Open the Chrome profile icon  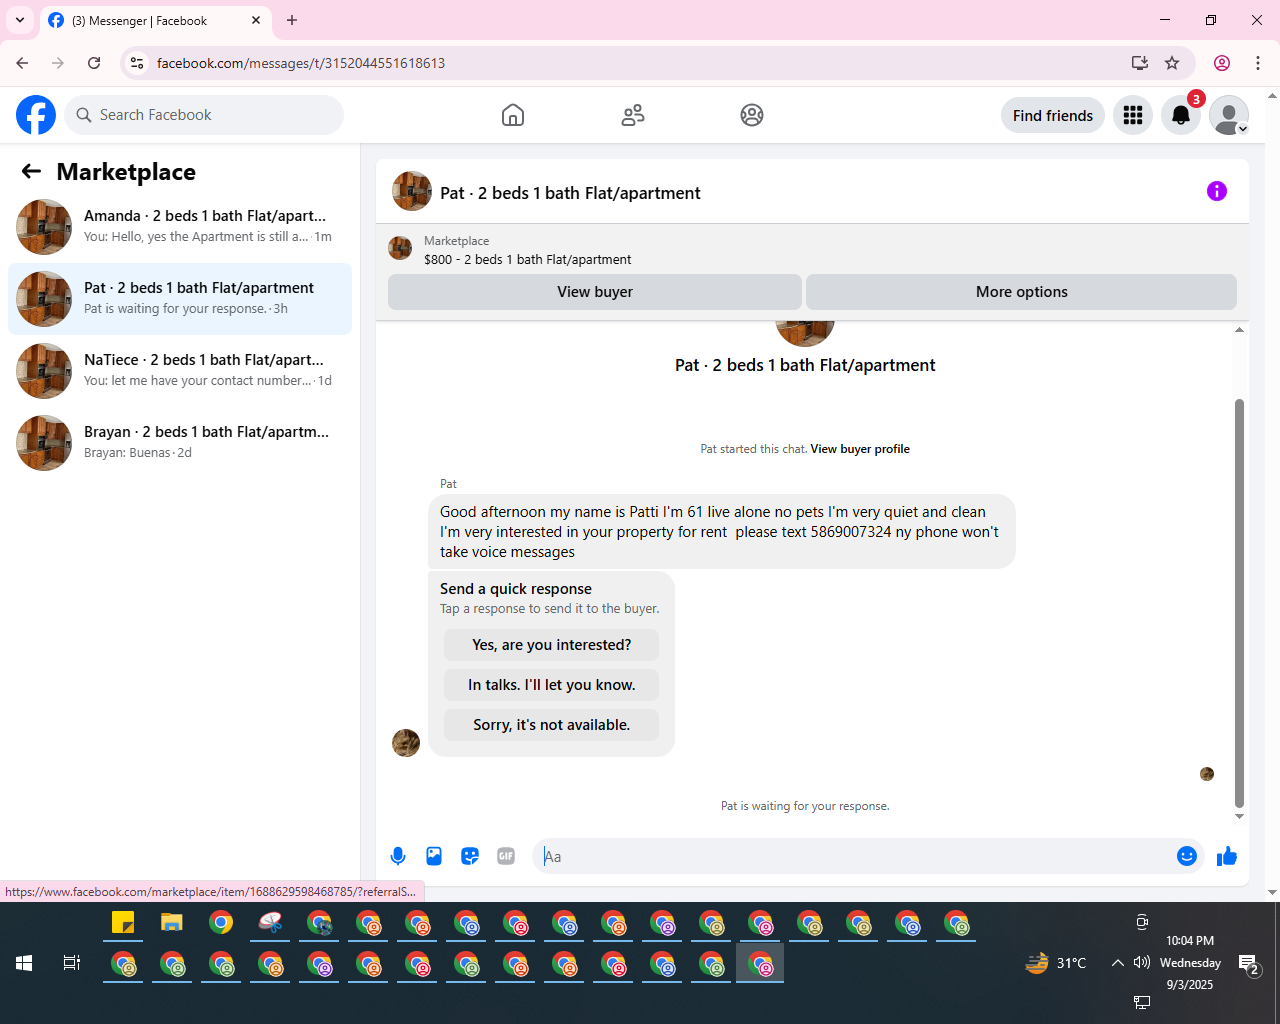tap(1222, 63)
